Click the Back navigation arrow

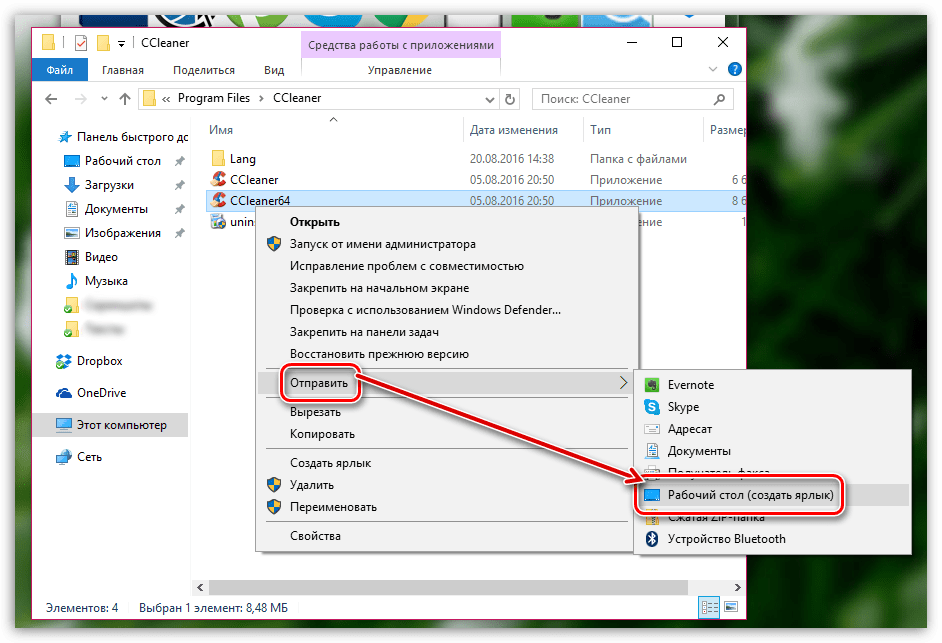51,99
